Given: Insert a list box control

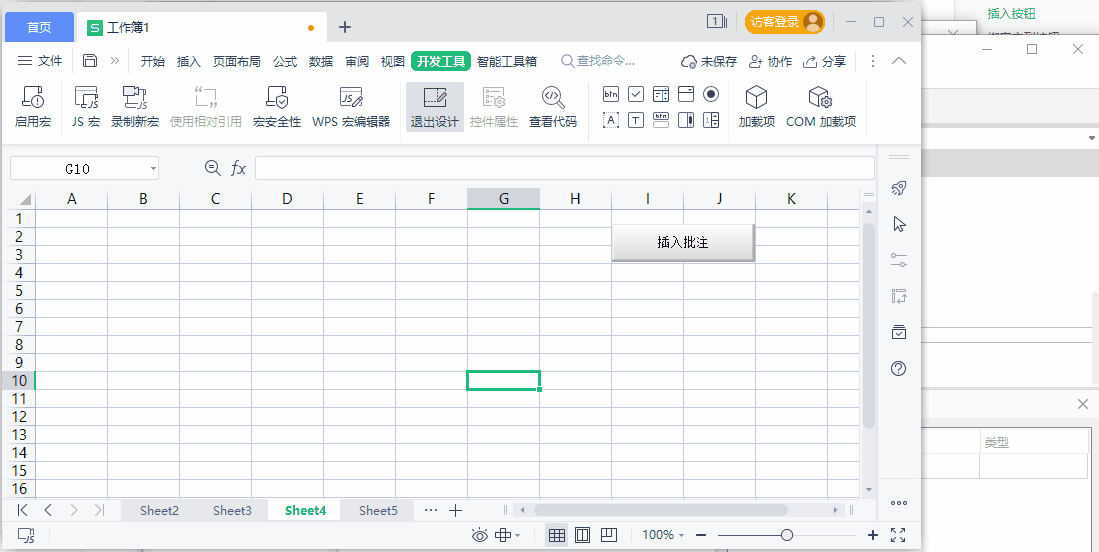Looking at the screenshot, I should click(661, 94).
